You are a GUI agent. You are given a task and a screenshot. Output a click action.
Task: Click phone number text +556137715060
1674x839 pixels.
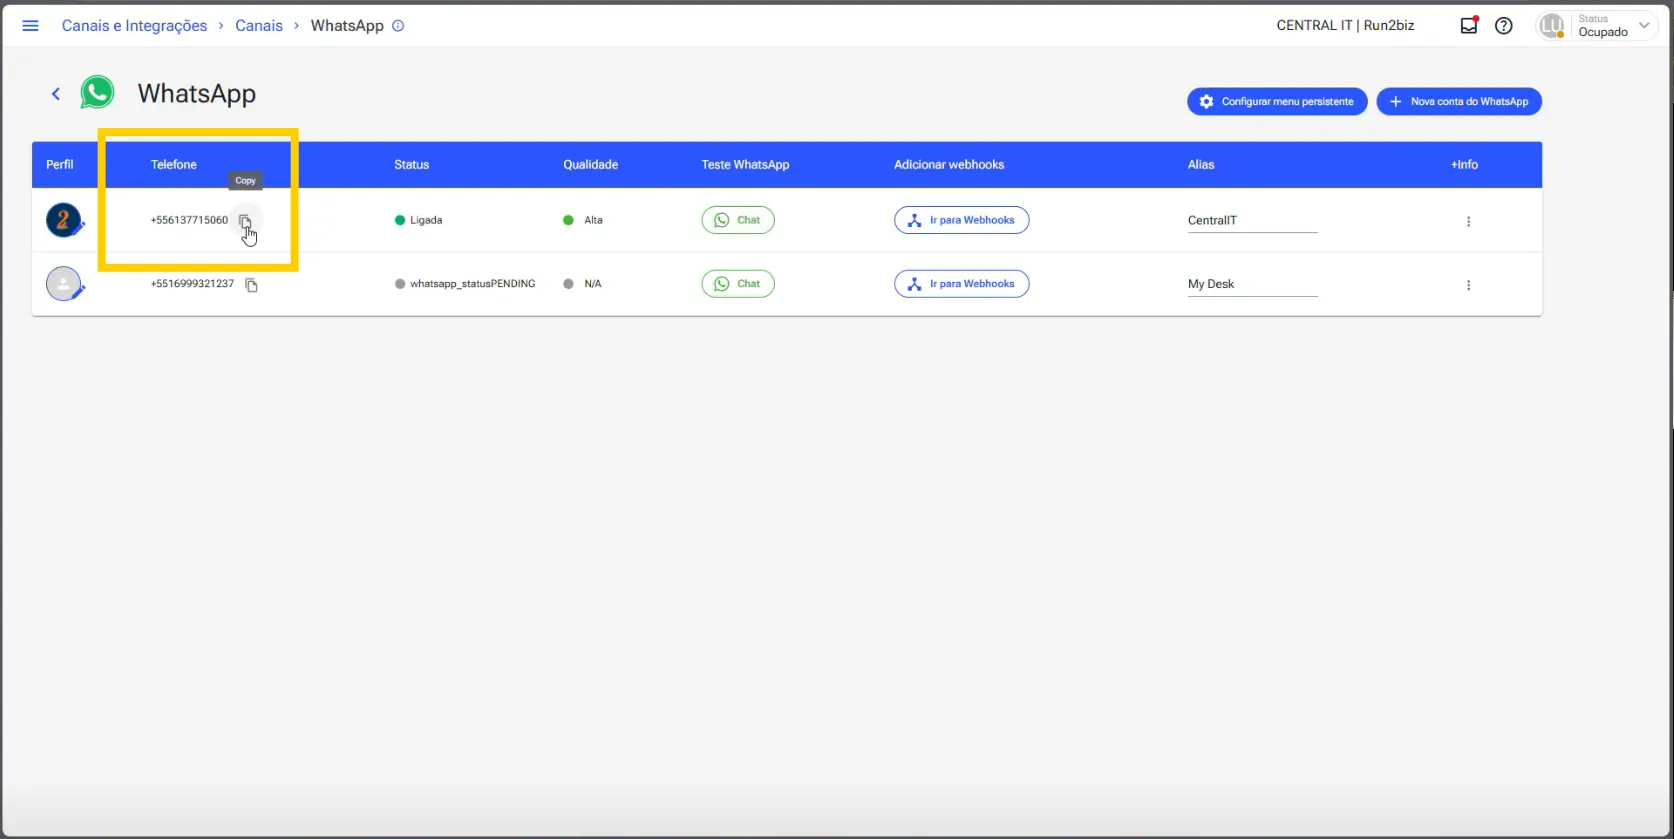pos(189,220)
